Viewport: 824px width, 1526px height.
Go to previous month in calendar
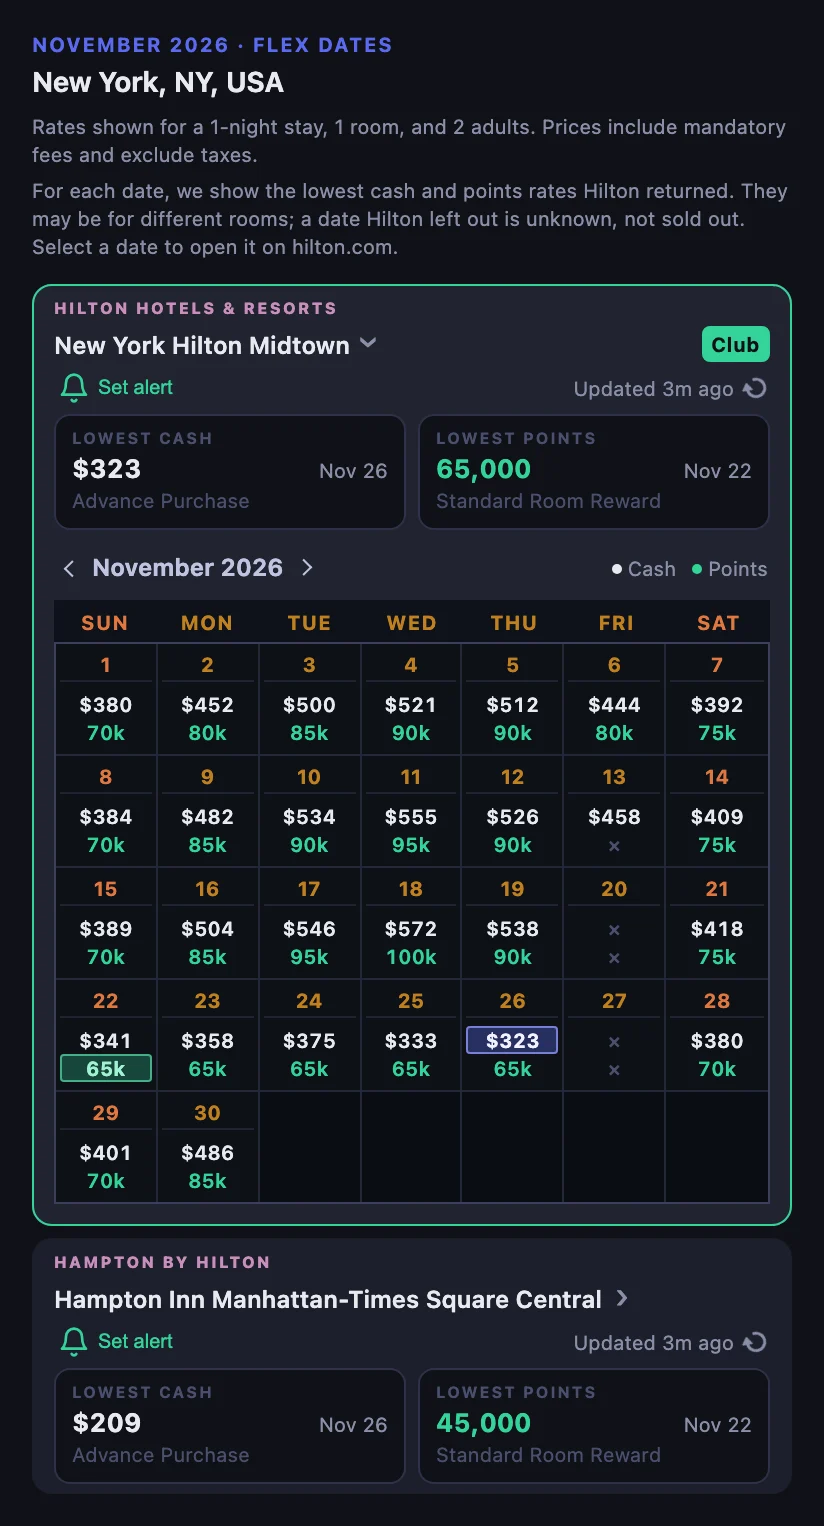[69, 568]
